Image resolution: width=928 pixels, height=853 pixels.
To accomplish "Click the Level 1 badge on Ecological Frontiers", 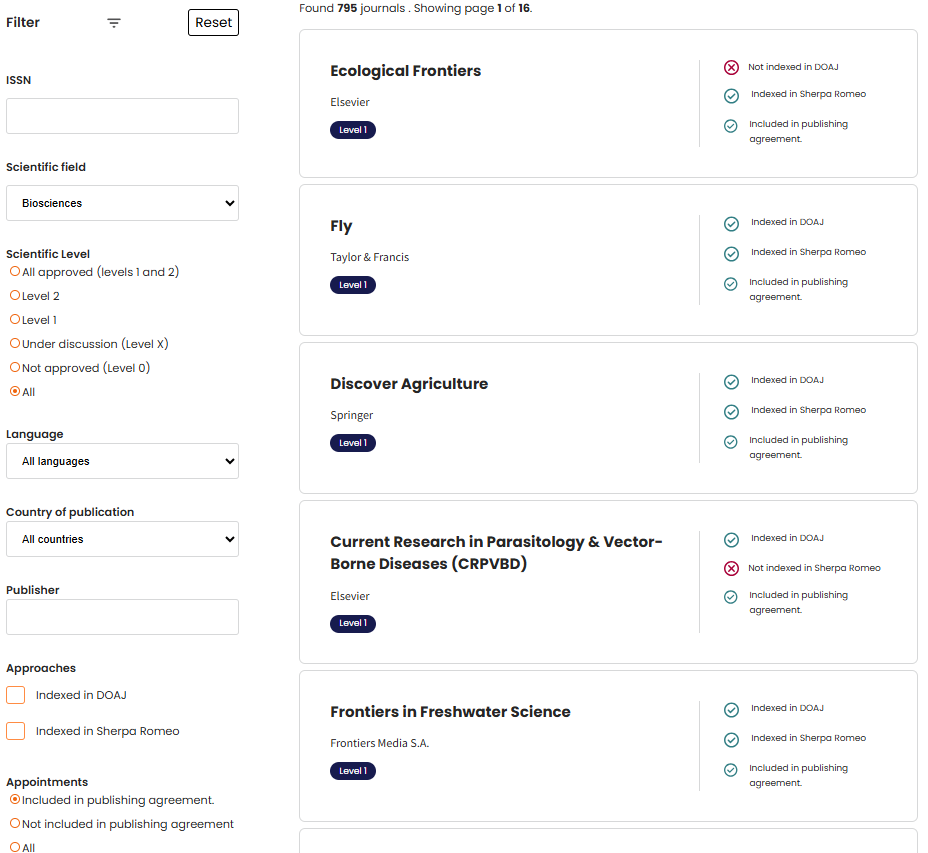I will (x=352, y=129).
